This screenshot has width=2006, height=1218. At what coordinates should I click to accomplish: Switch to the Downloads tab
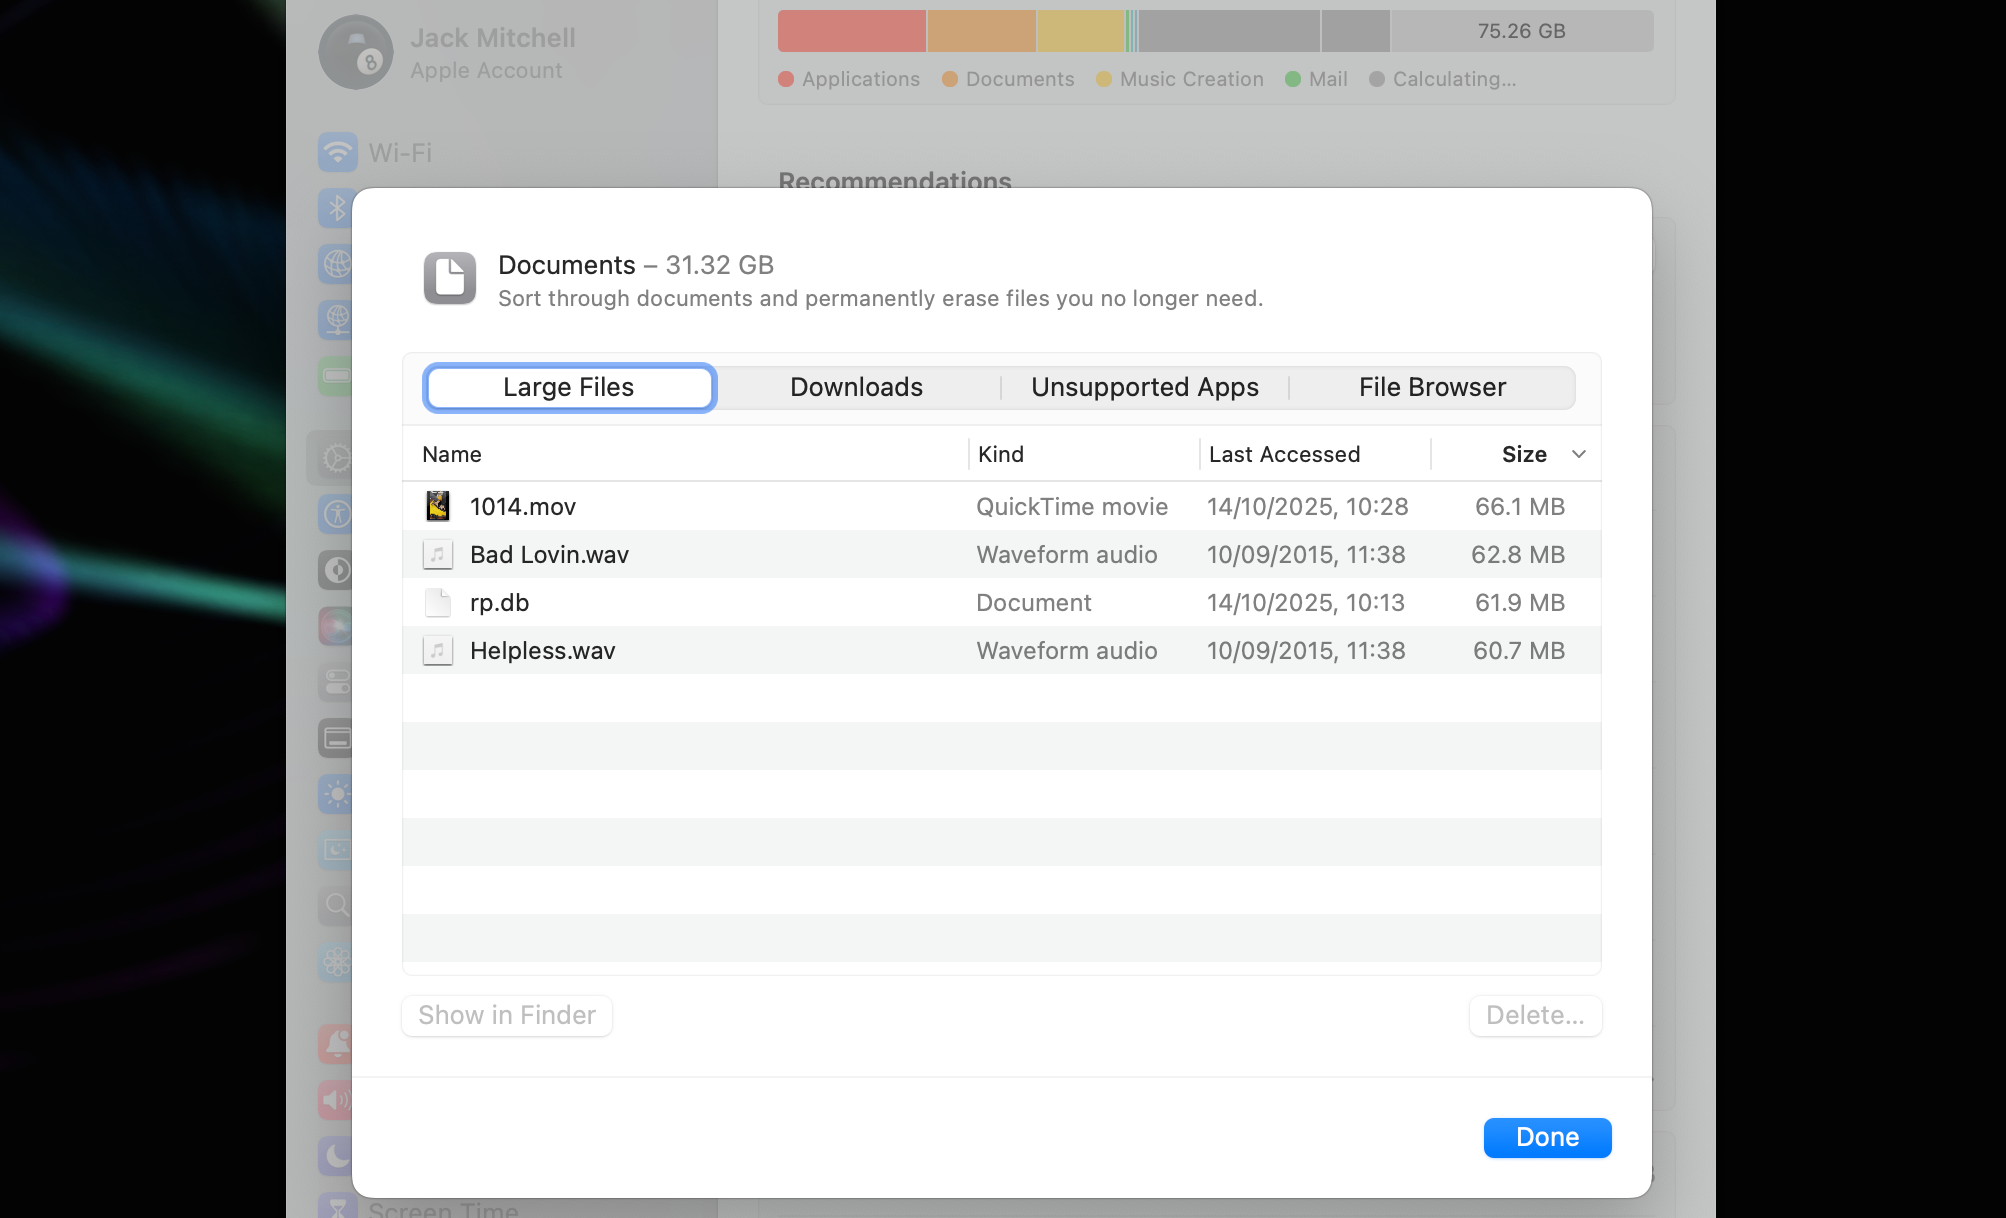click(x=856, y=387)
